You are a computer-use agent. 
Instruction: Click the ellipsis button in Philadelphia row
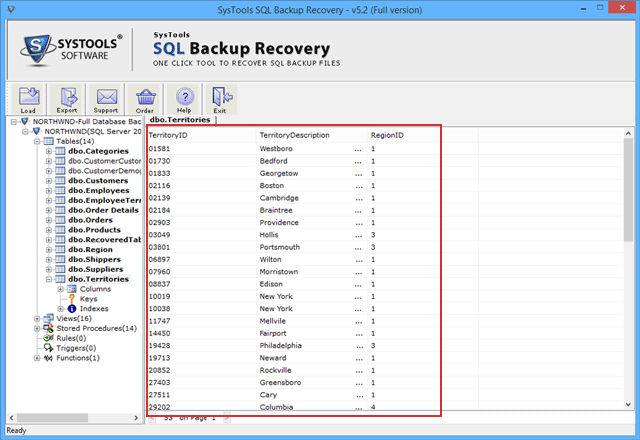(359, 346)
